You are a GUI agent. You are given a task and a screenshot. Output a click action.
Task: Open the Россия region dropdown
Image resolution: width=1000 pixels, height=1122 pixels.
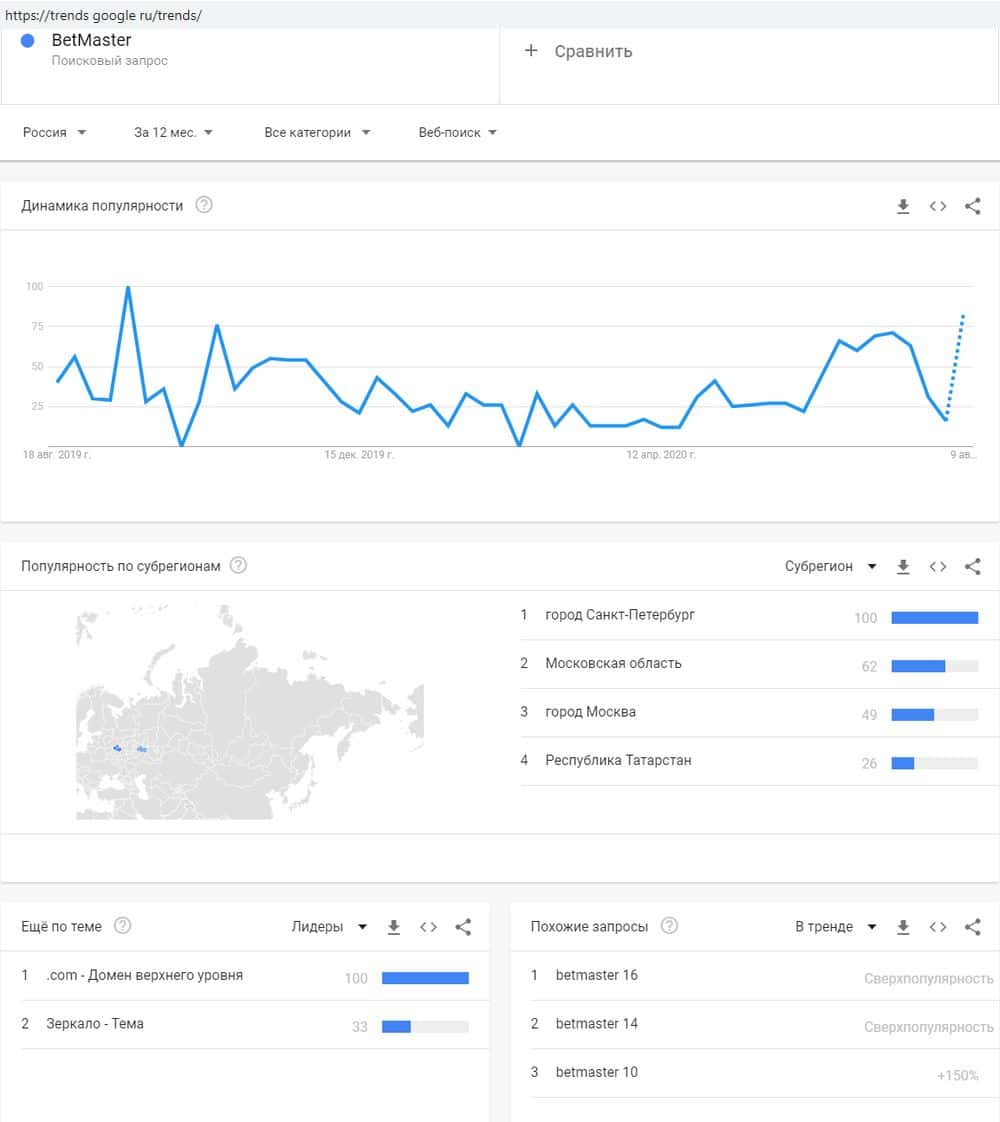click(54, 132)
